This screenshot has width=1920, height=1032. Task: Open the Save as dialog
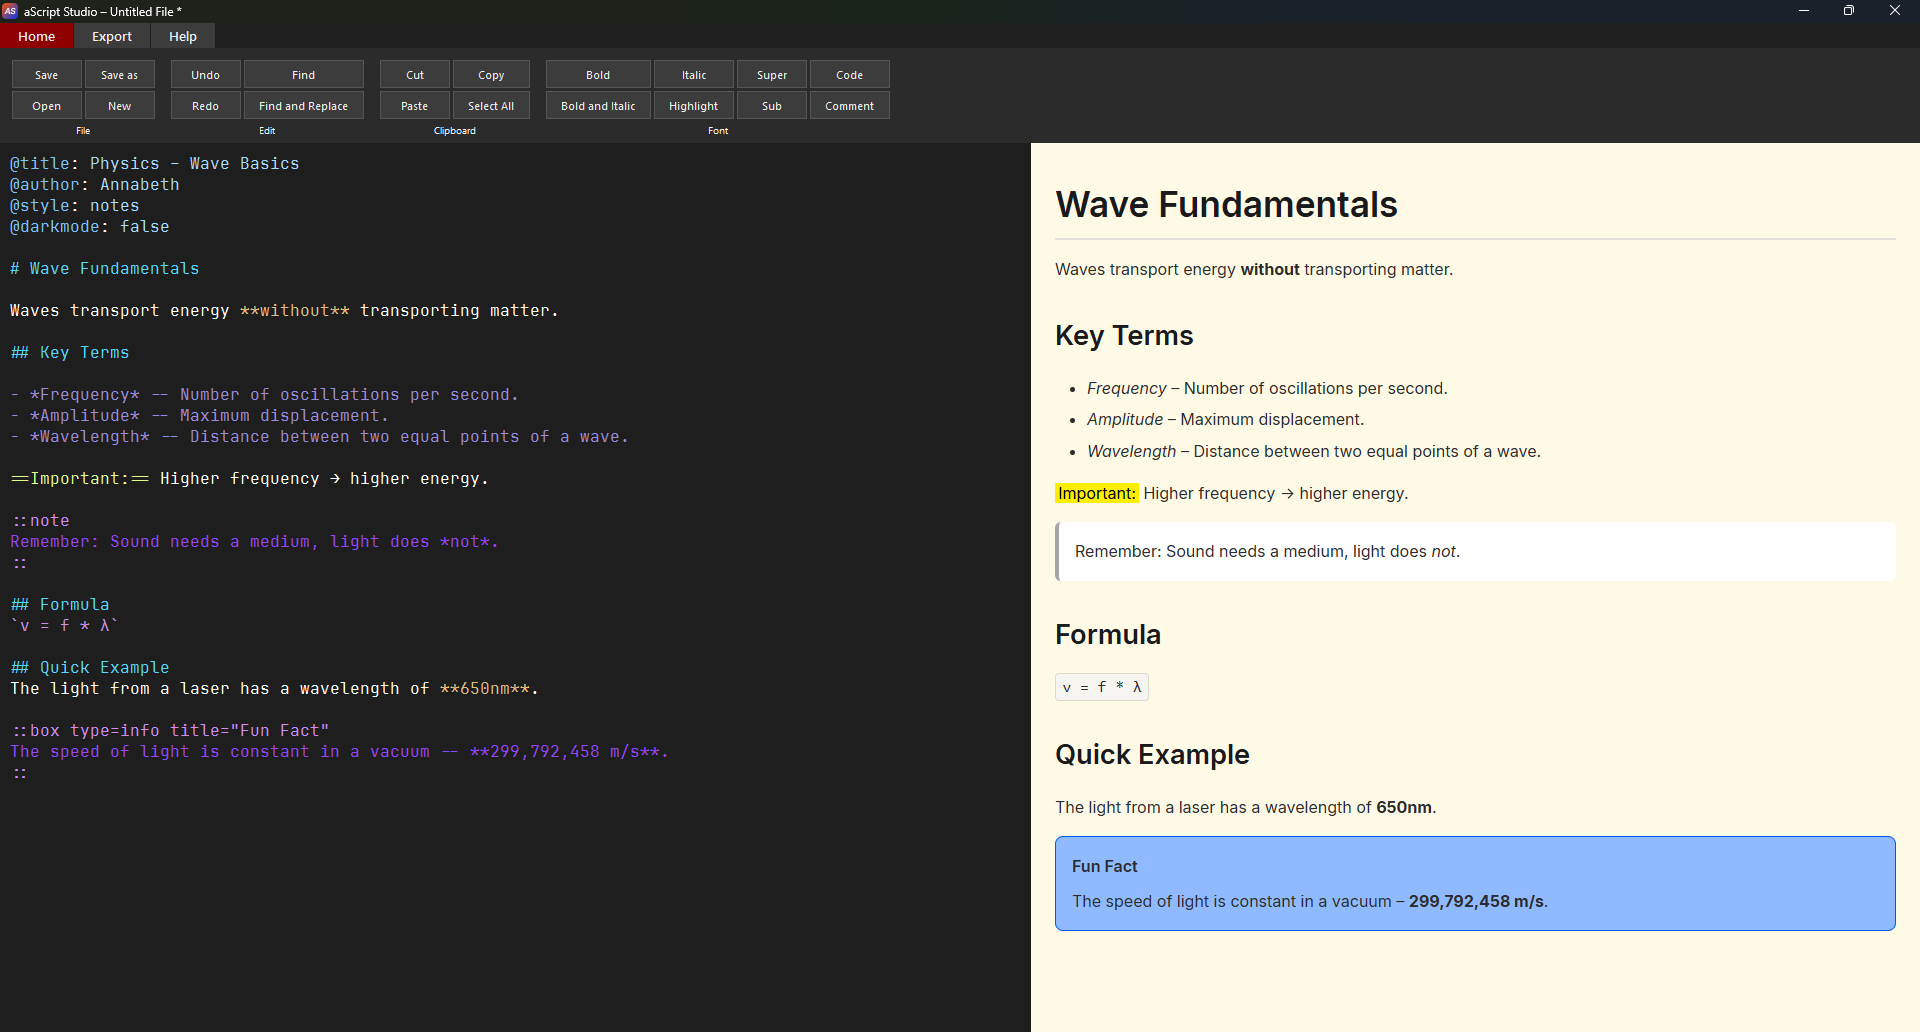[x=119, y=75]
